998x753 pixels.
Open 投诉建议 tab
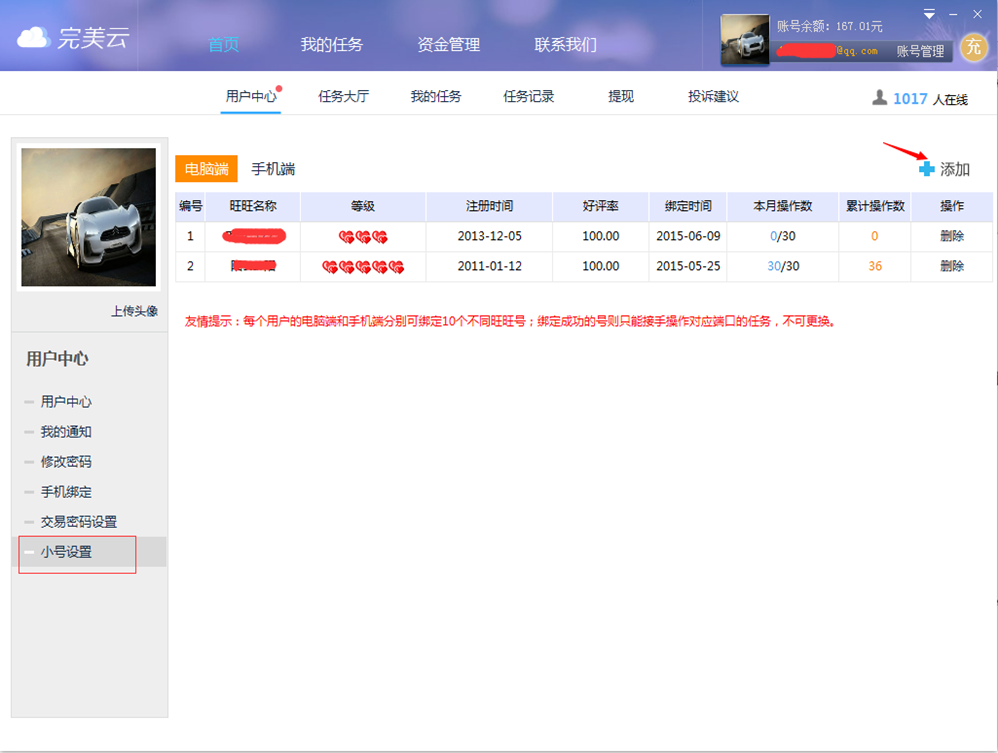click(x=713, y=96)
